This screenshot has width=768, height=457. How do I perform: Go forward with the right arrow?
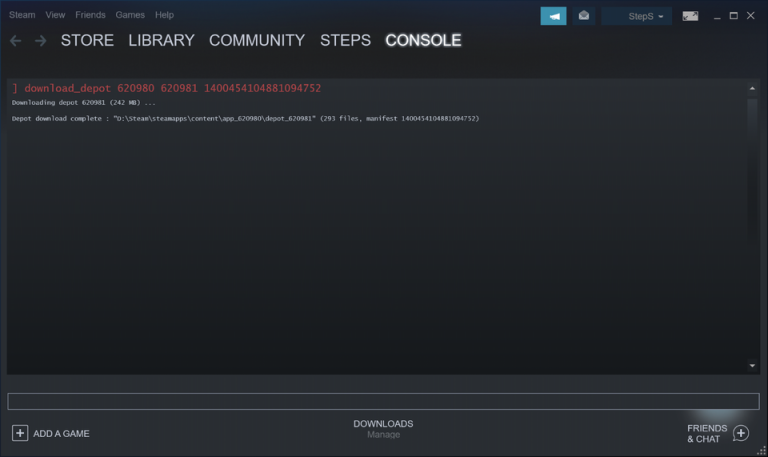tap(41, 41)
